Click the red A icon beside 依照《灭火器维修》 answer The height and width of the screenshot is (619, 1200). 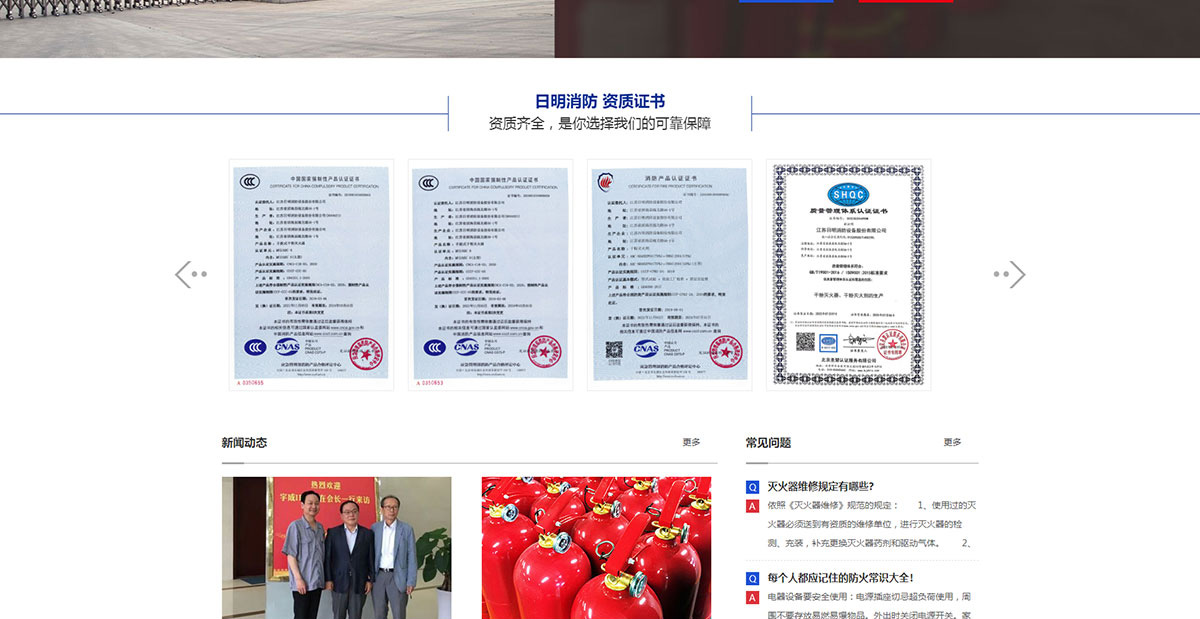pyautogui.click(x=752, y=506)
